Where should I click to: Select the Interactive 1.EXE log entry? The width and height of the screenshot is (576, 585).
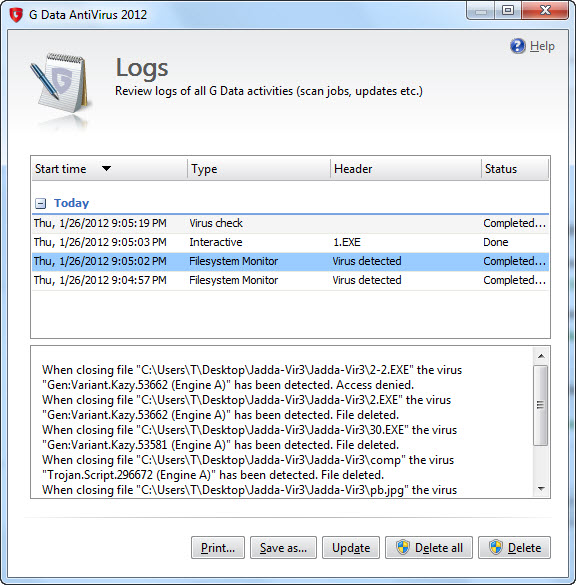click(x=290, y=243)
